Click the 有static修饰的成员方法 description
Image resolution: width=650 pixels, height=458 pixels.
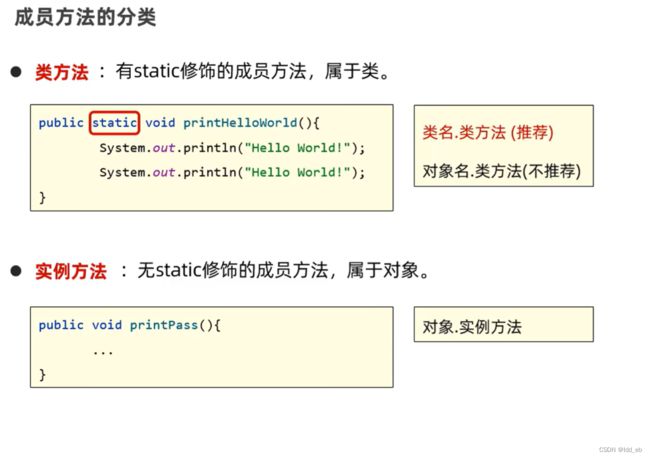tap(211, 71)
